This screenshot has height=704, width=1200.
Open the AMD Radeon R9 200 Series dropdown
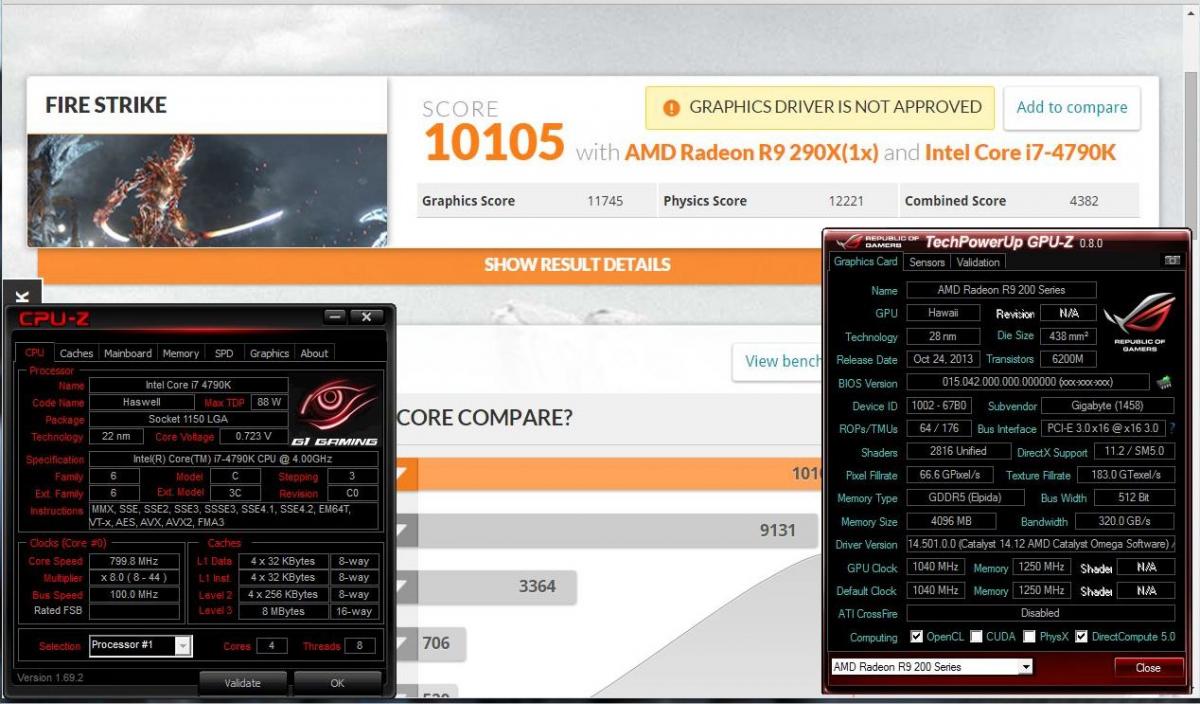pos(1026,667)
